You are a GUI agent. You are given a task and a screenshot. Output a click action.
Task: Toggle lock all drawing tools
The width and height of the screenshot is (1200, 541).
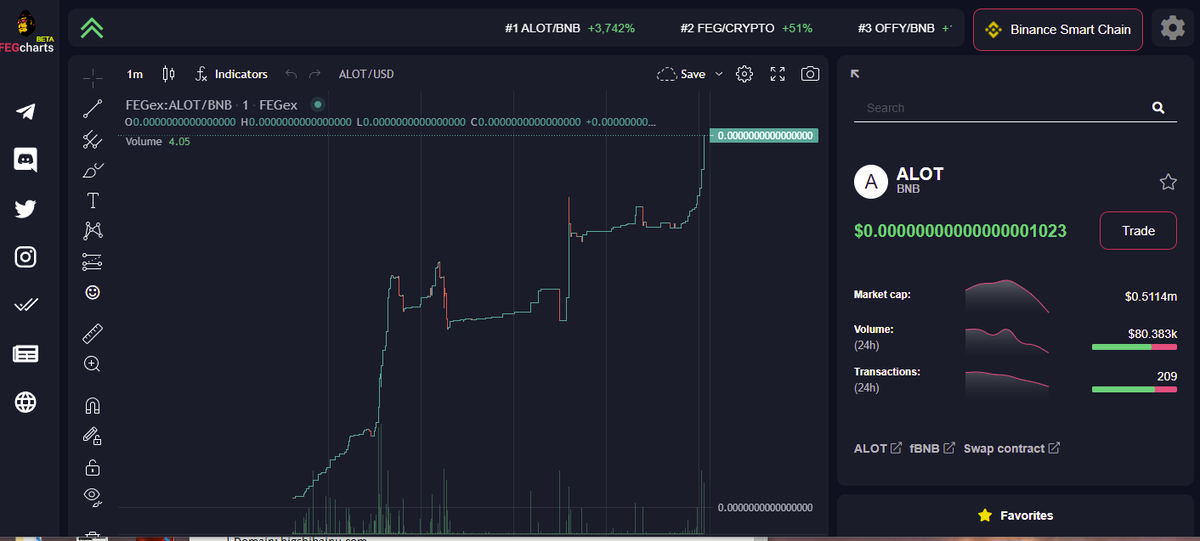click(92, 467)
